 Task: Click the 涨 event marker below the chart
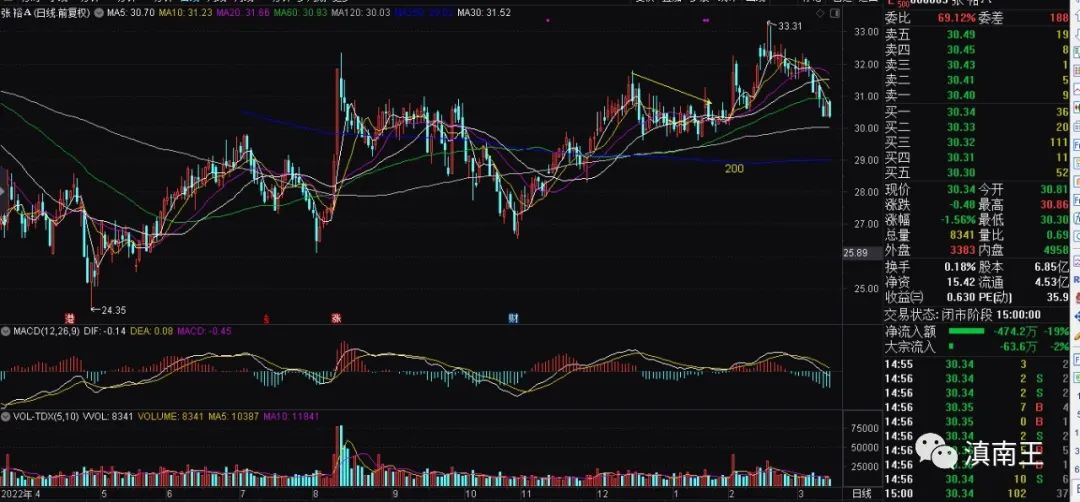(x=336, y=319)
